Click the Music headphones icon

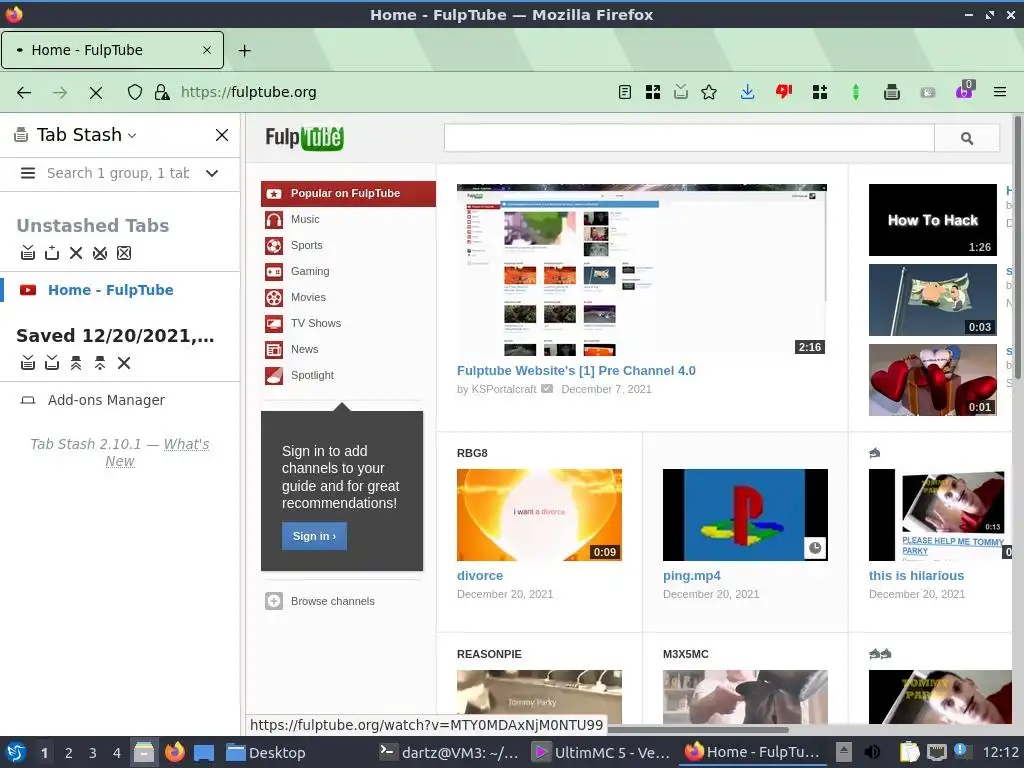274,219
